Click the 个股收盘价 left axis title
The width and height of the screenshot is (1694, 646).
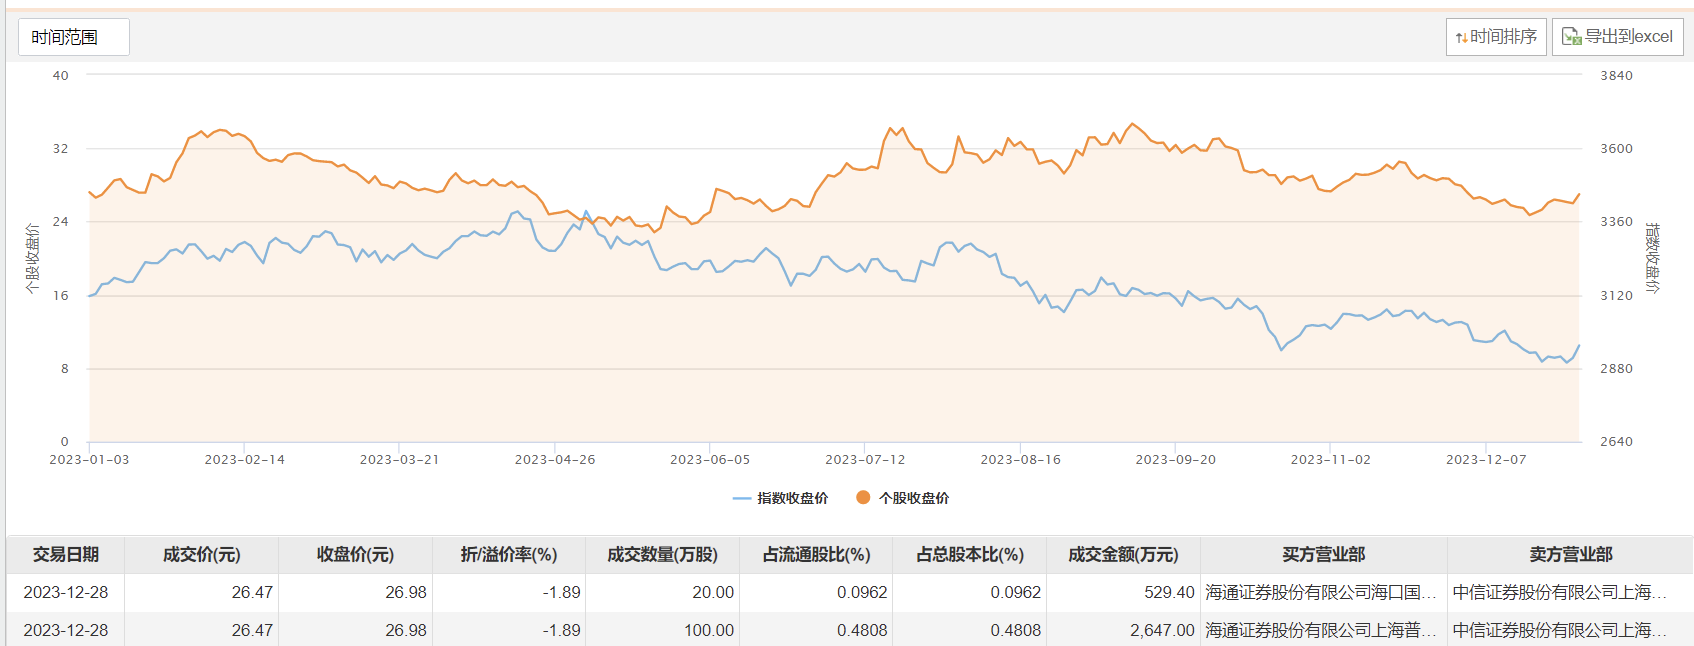coord(32,258)
